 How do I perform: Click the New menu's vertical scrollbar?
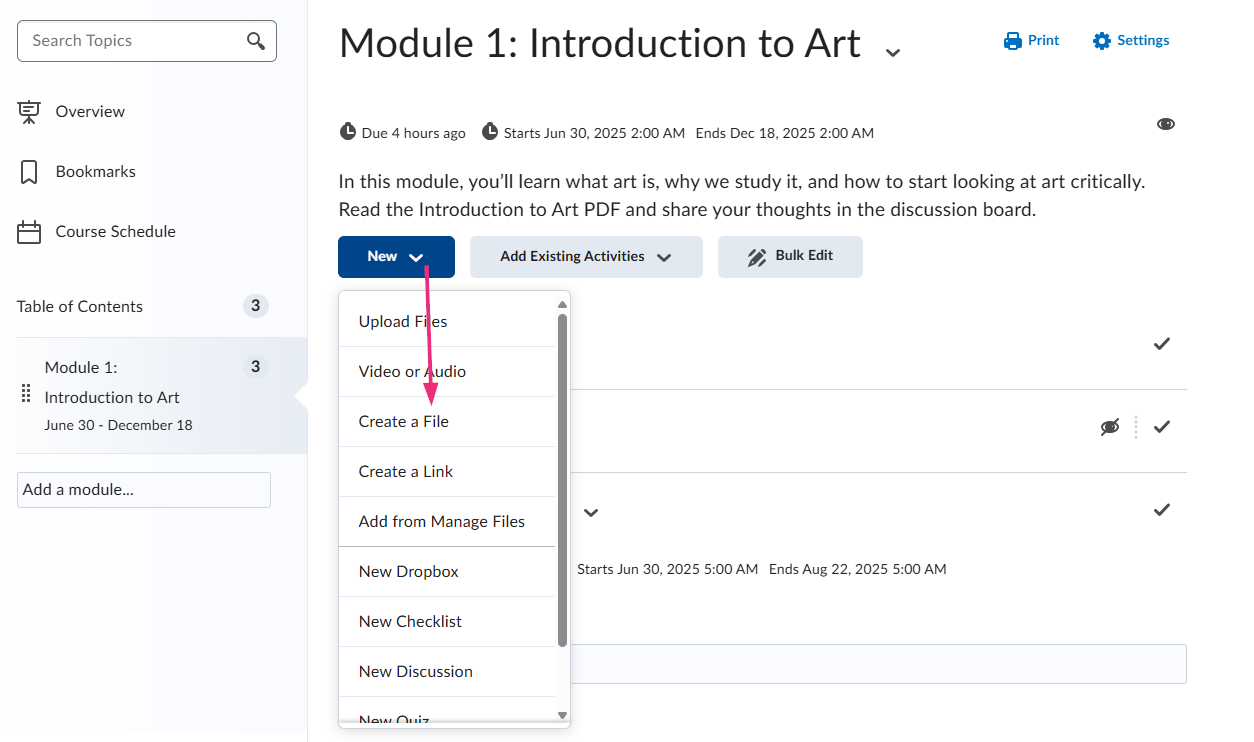[562, 480]
